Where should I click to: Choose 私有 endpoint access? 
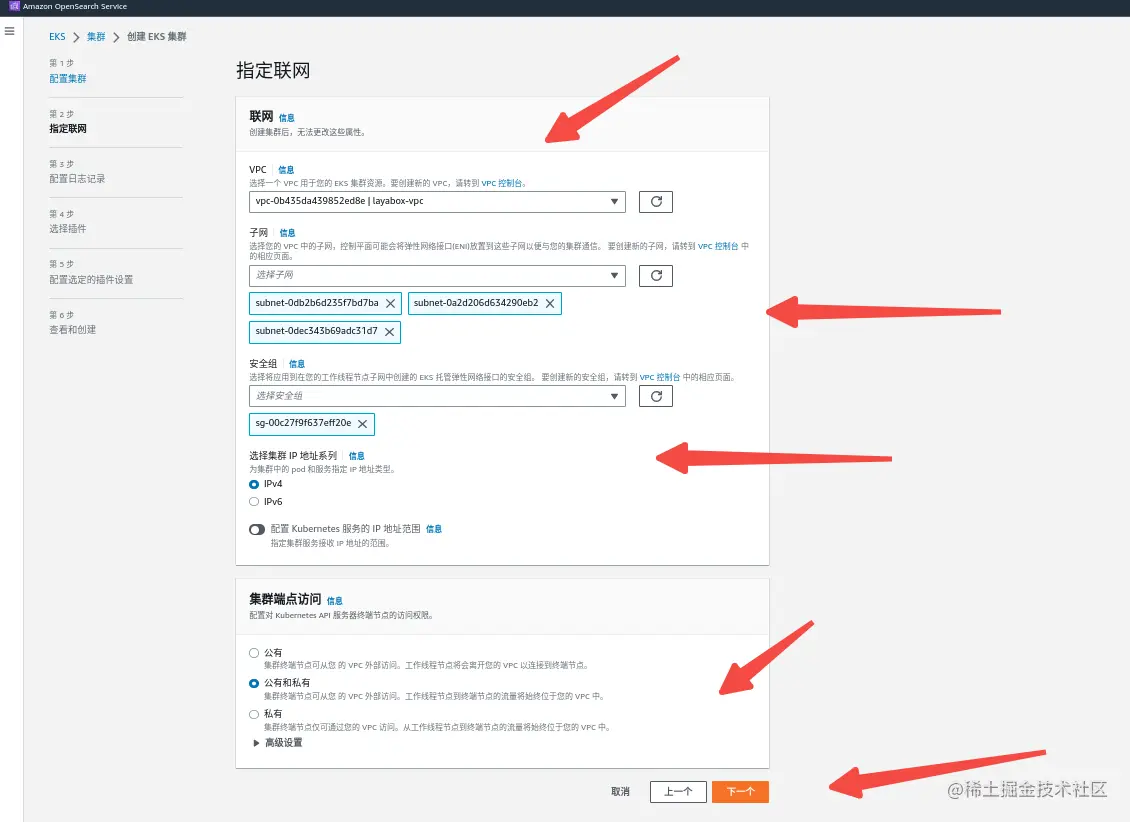(254, 714)
